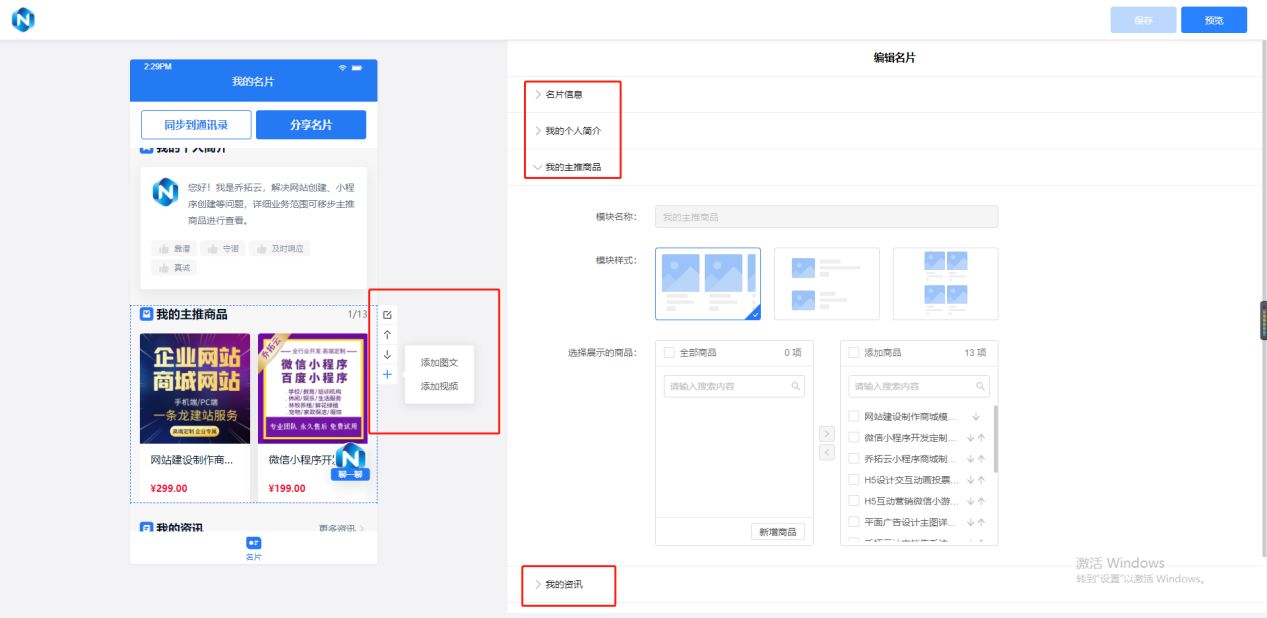Click the move-down arrow icon in floating toolbar

pos(388,356)
